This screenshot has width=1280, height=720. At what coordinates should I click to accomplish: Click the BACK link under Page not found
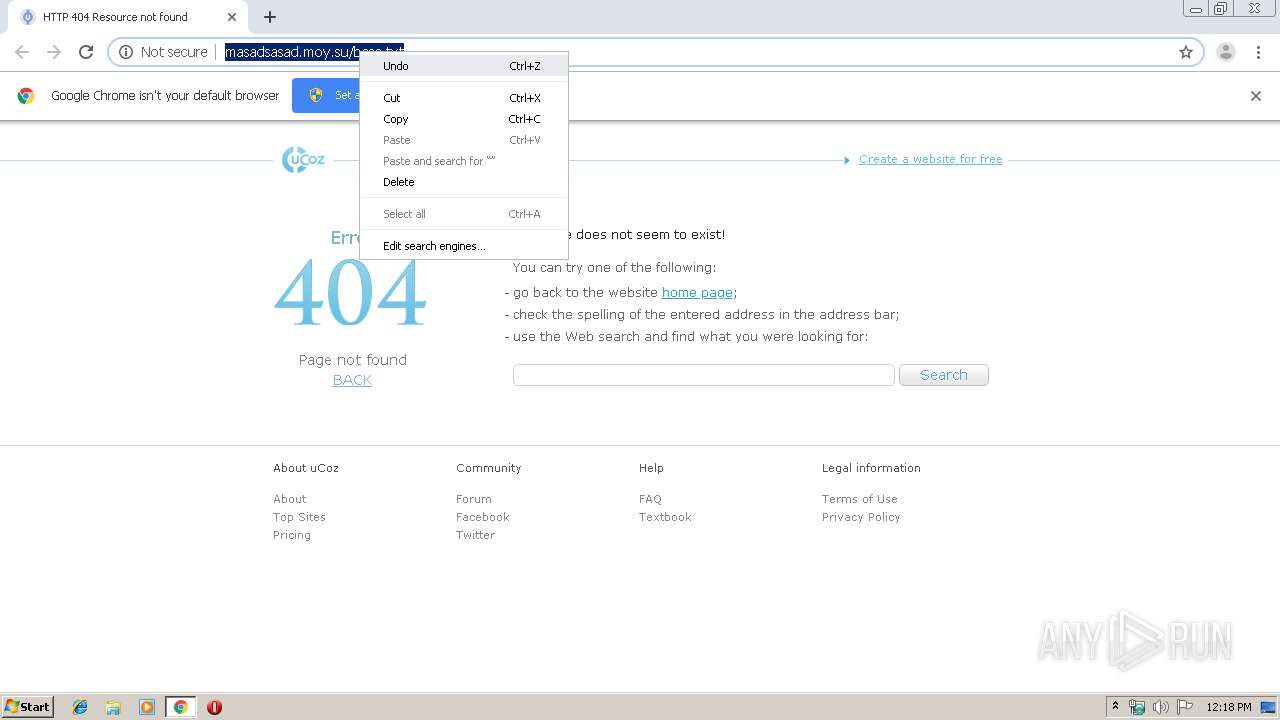[x=352, y=380]
